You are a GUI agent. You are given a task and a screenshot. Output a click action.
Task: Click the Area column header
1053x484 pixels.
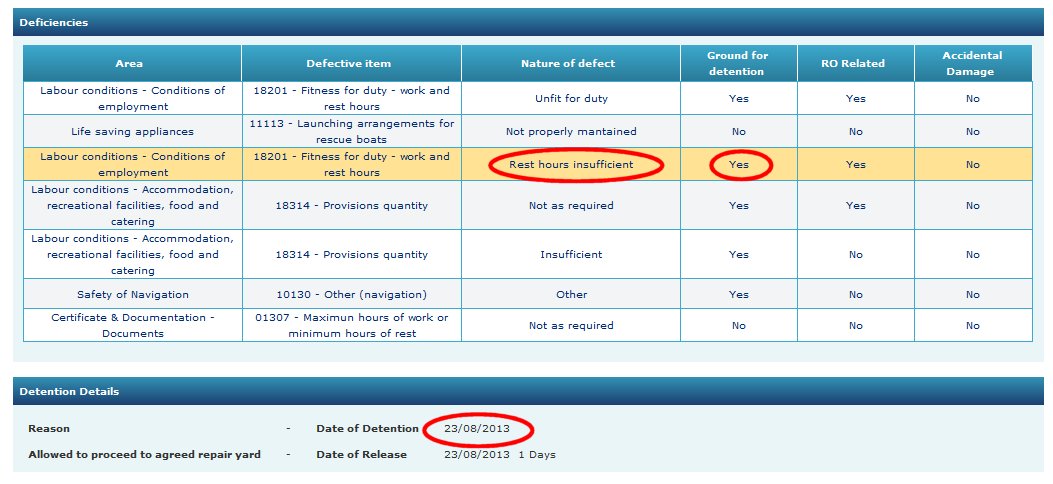click(133, 64)
